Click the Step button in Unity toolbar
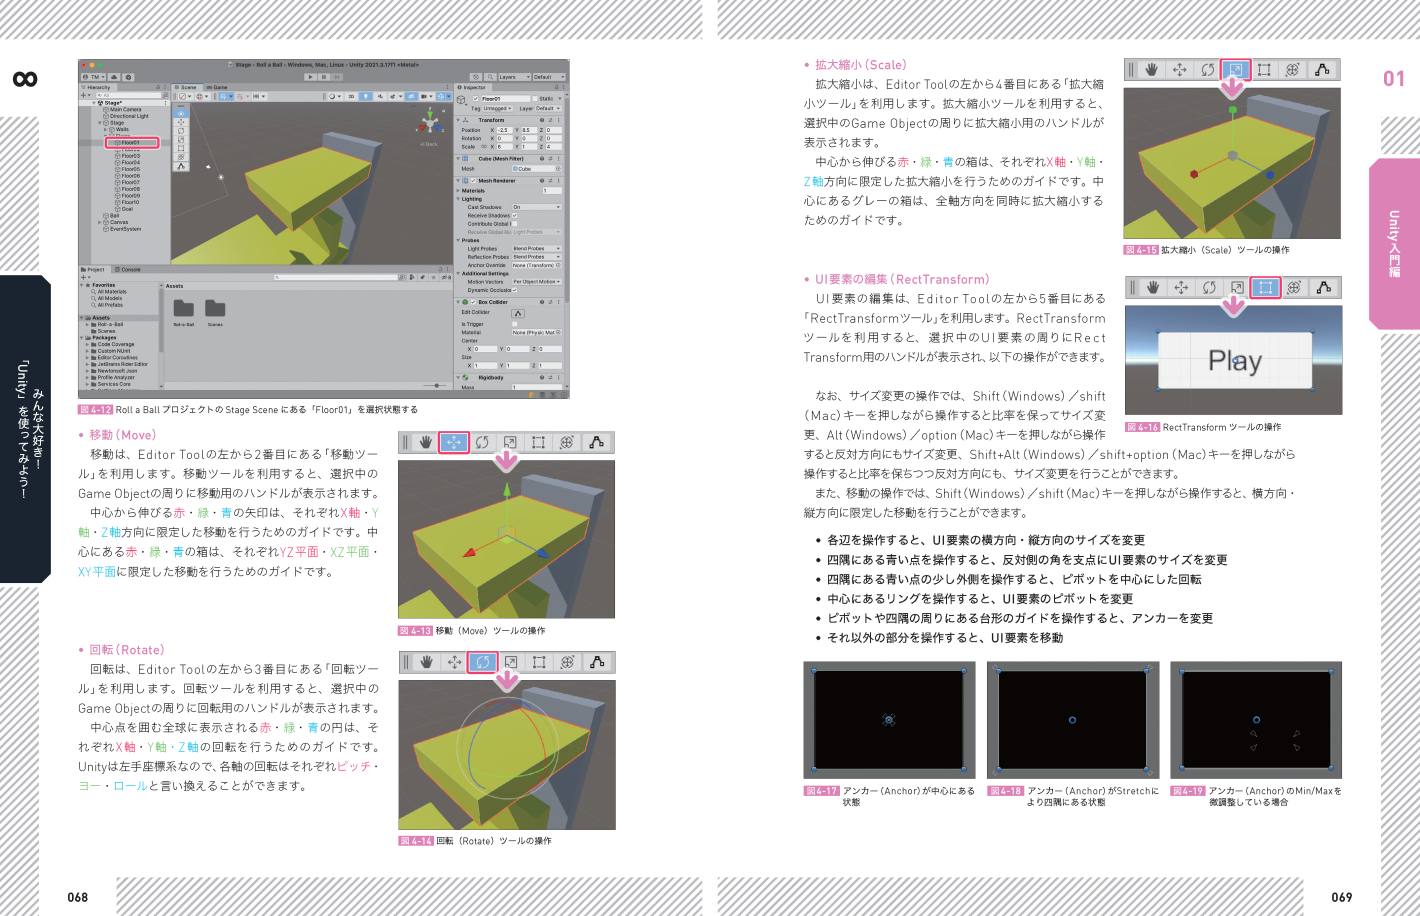Image resolution: width=1420 pixels, height=916 pixels. (x=337, y=77)
